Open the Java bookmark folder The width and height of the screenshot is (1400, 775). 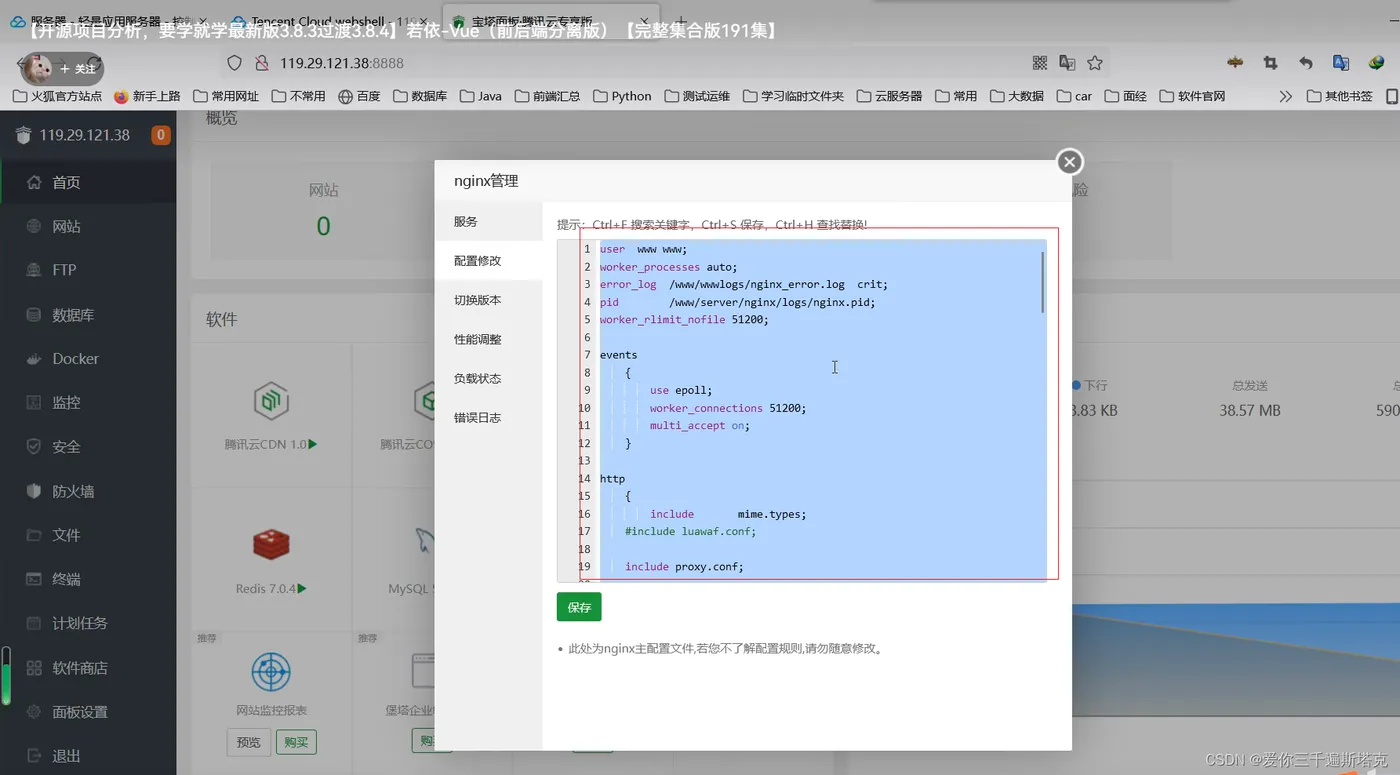481,96
